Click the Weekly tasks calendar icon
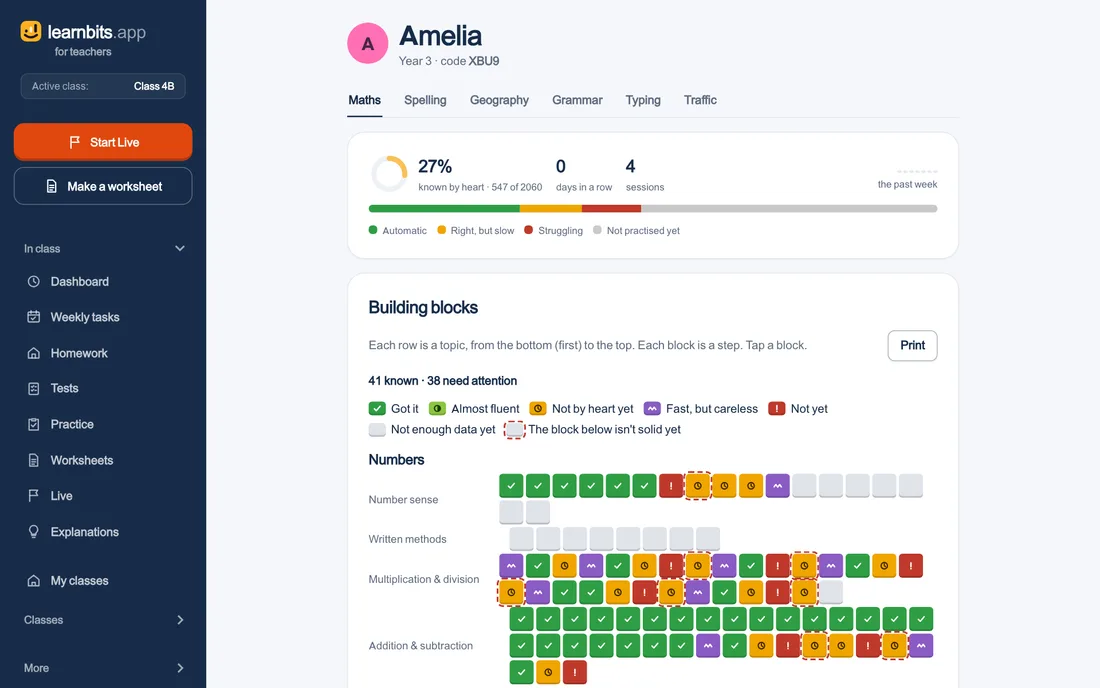This screenshot has width=1100, height=688. click(x=34, y=317)
